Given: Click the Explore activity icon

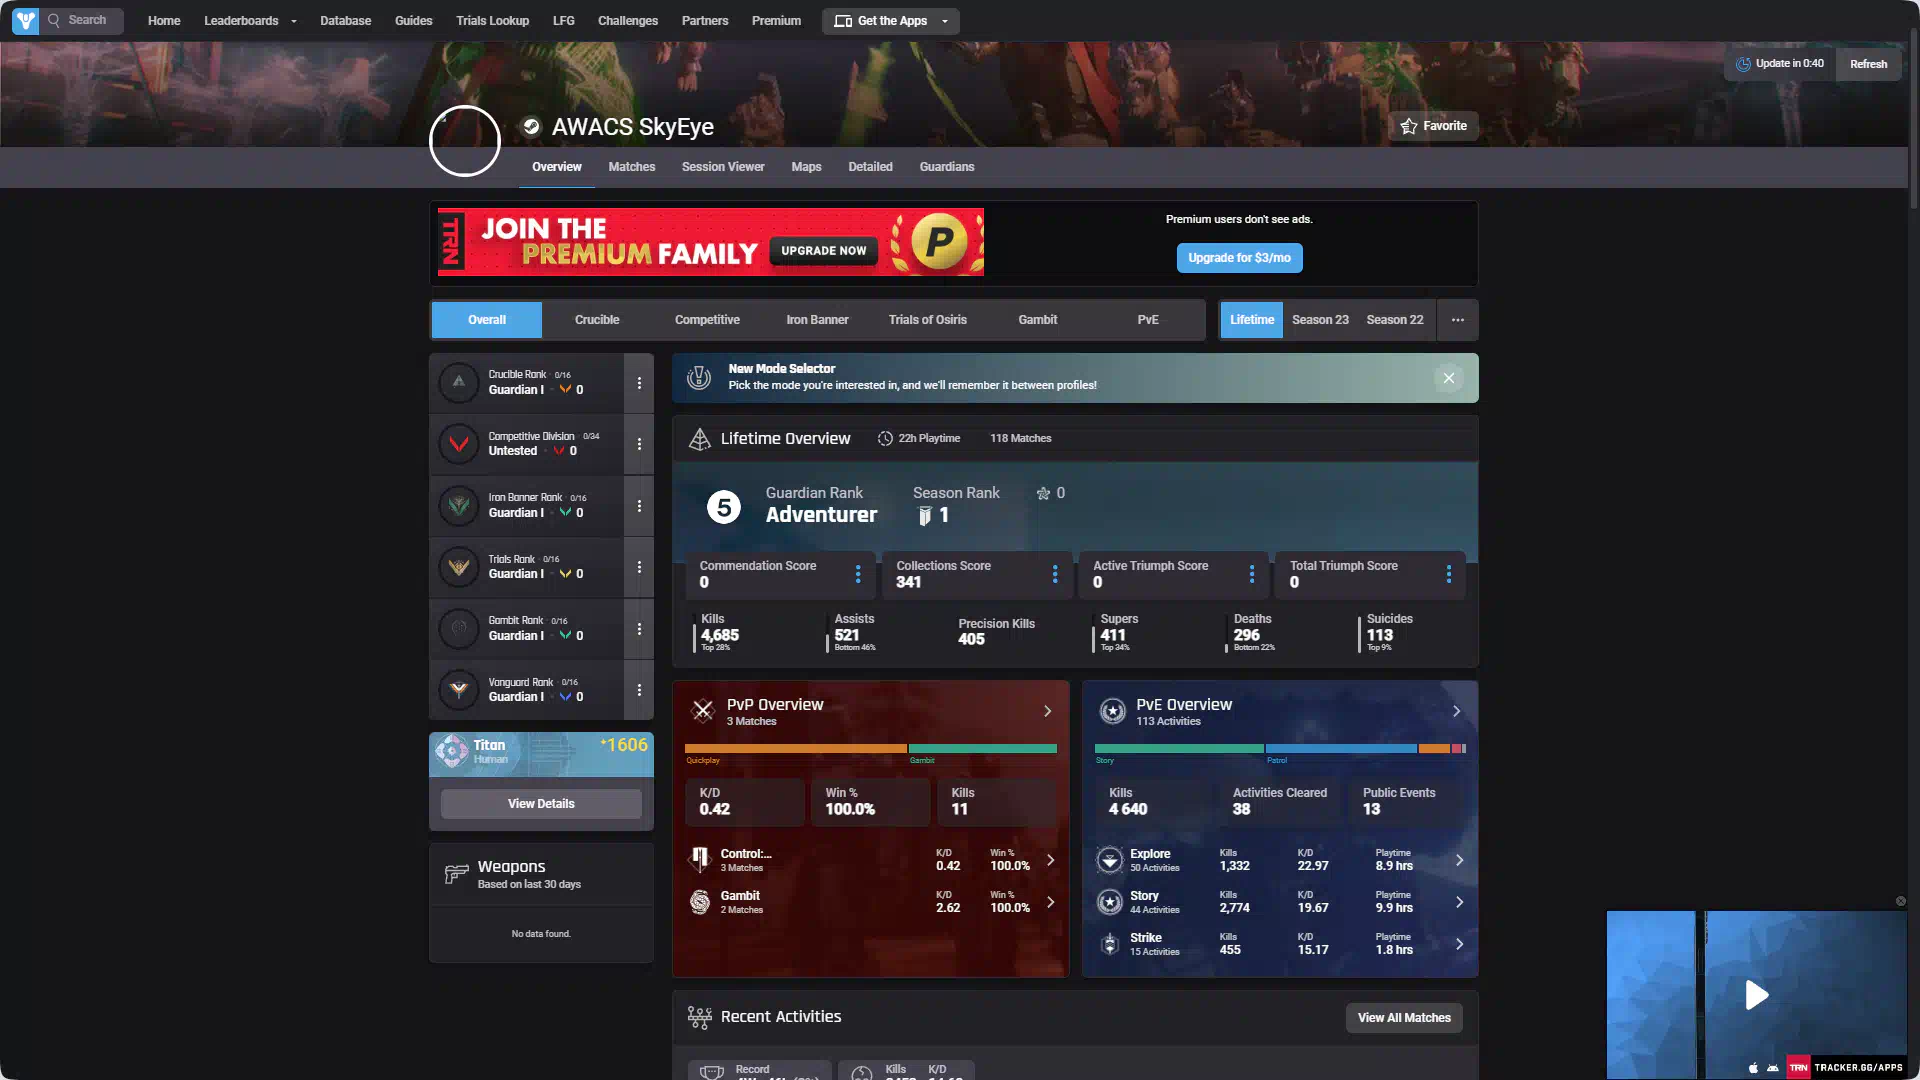Looking at the screenshot, I should pyautogui.click(x=1109, y=860).
